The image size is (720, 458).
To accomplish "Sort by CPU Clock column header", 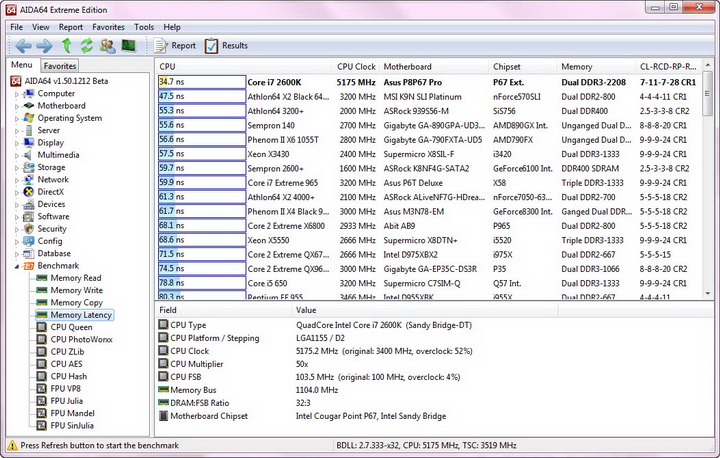I will (x=356, y=67).
